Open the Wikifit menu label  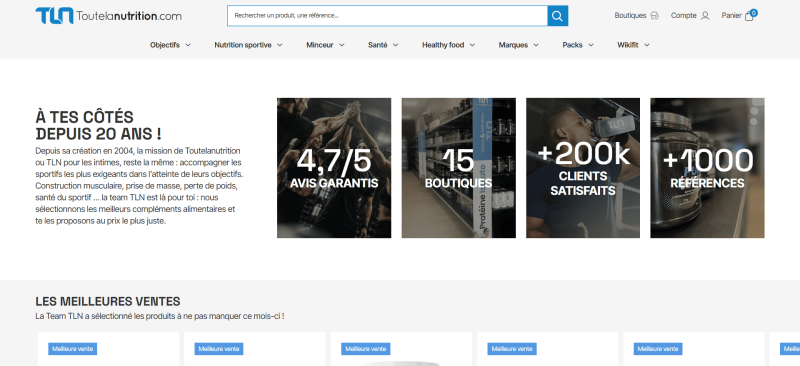pyautogui.click(x=628, y=45)
